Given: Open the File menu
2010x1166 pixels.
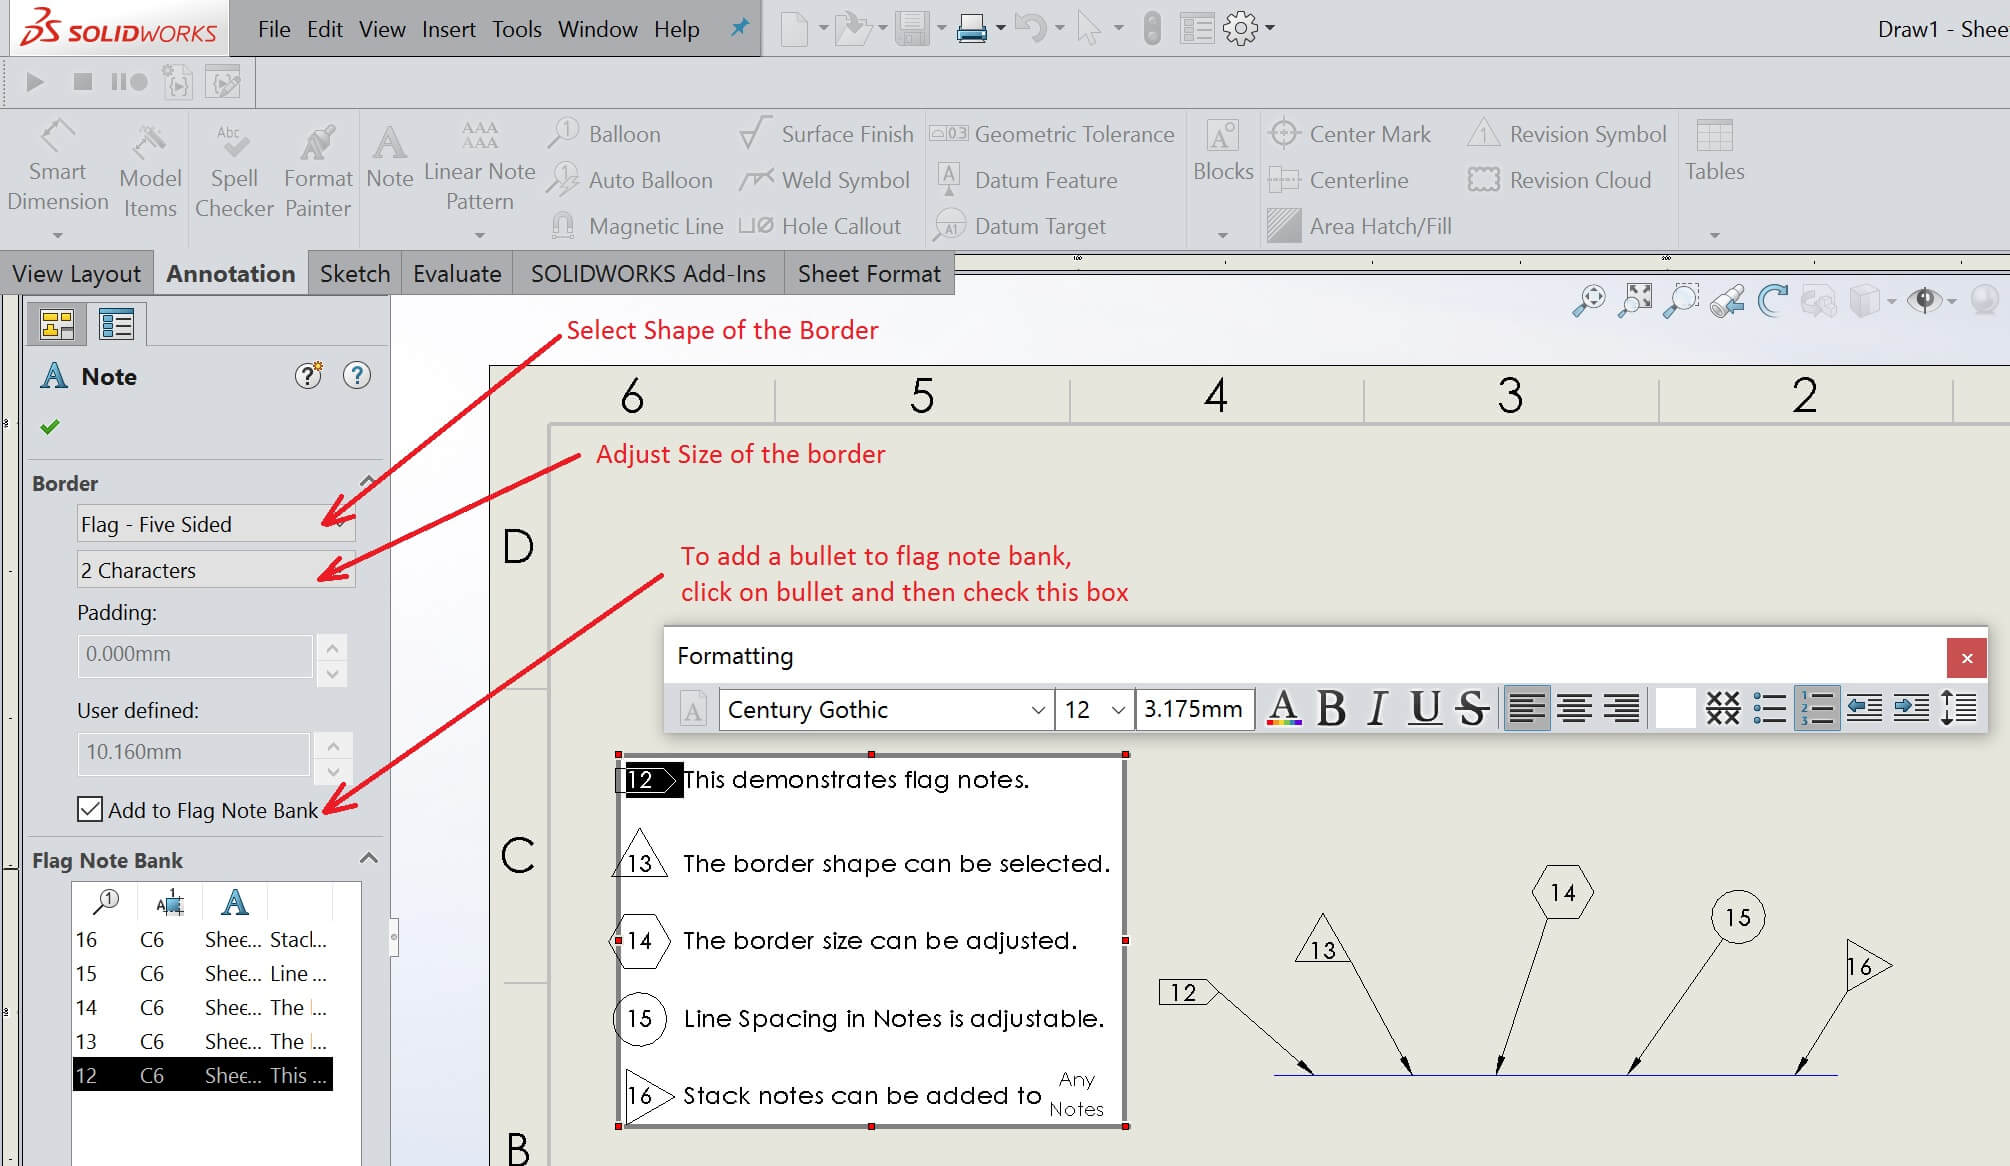Looking at the screenshot, I should (x=274, y=29).
